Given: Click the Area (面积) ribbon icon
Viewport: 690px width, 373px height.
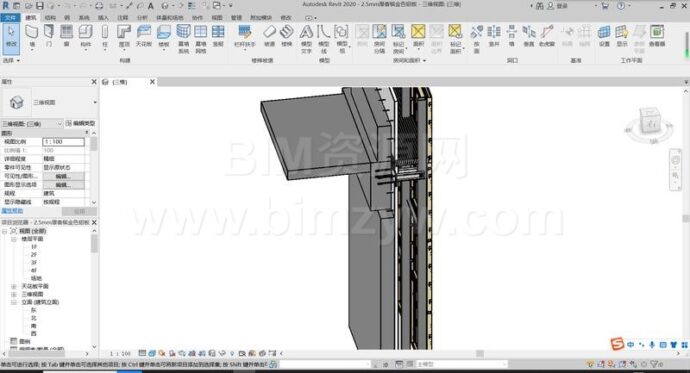Looking at the screenshot, I should [x=418, y=36].
